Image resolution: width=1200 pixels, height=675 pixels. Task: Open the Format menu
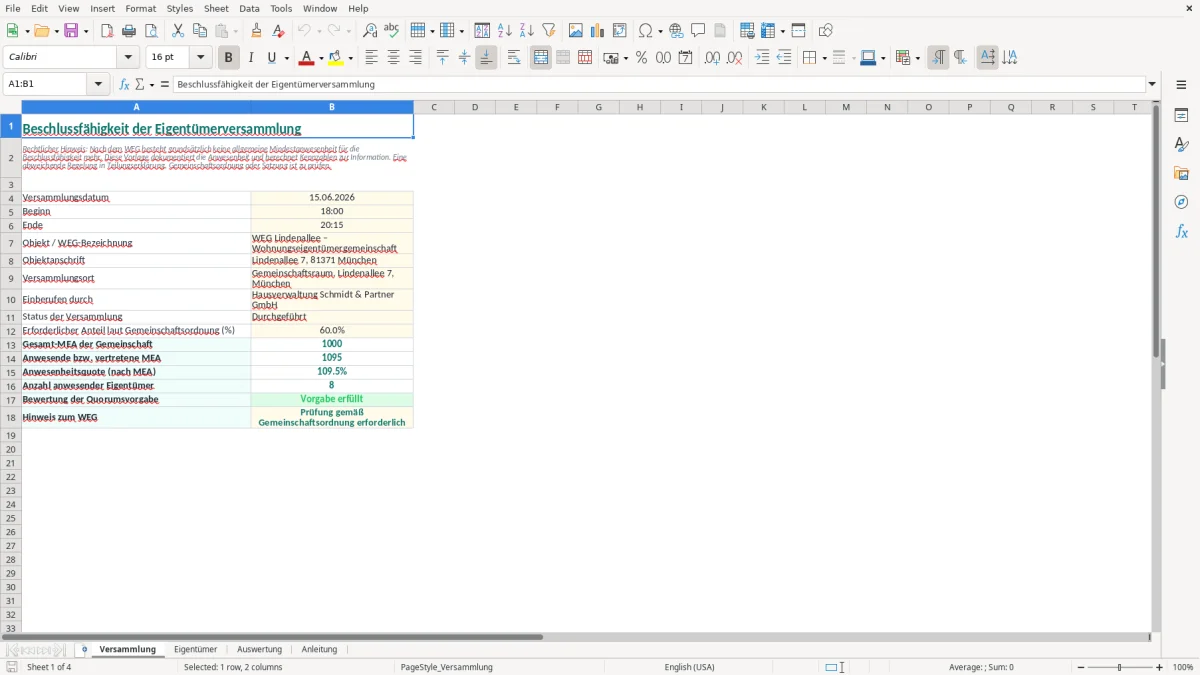coord(141,8)
